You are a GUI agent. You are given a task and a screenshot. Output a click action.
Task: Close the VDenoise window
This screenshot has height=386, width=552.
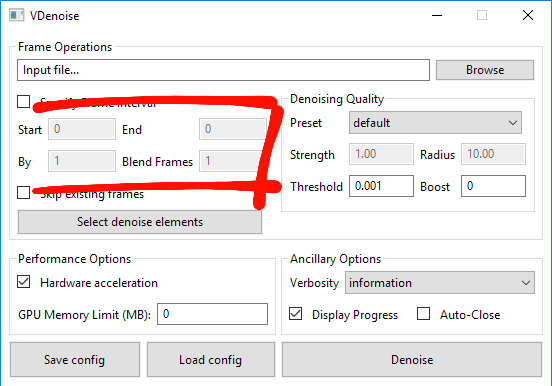click(528, 15)
